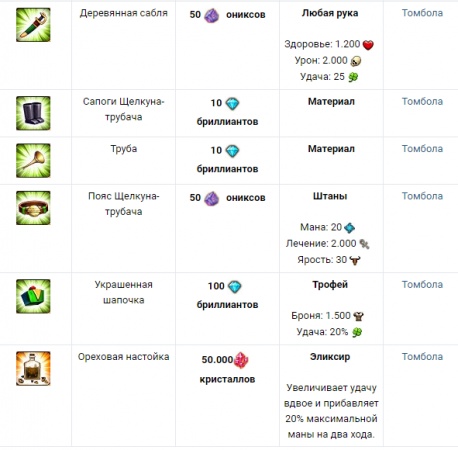Click the nut tincture bottle icon
Screen dimensions: 458x450
[x=33, y=368]
